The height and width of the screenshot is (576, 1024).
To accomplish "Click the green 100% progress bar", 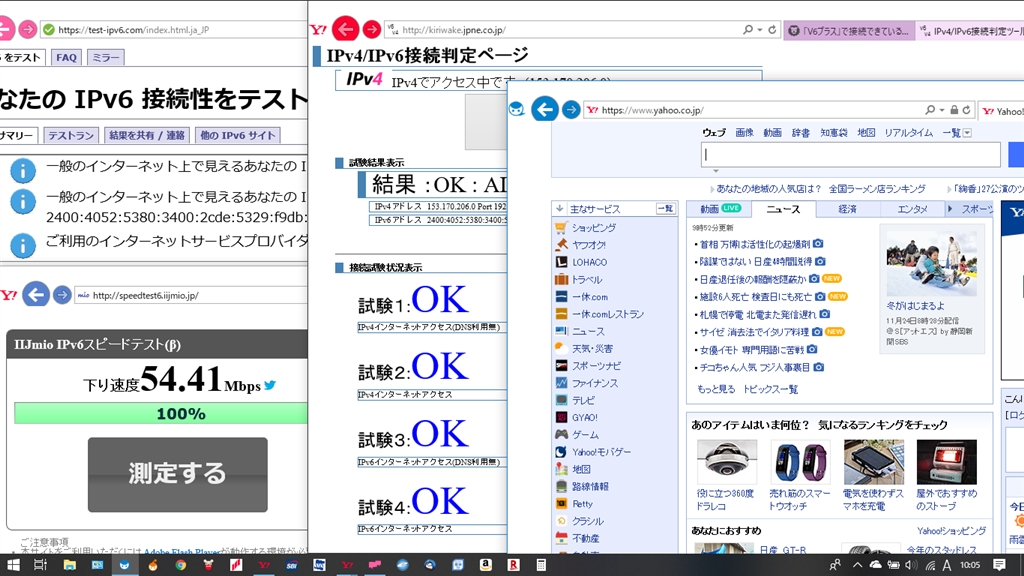I will click(160, 414).
